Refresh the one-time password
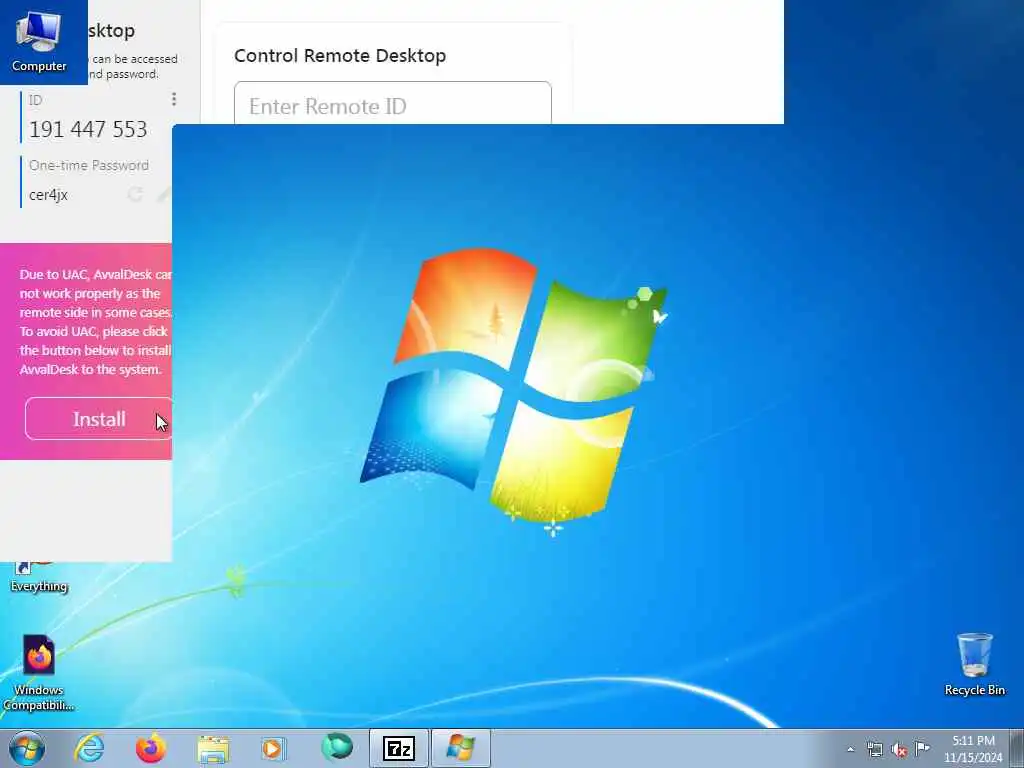Viewport: 1024px width, 768px height. point(135,194)
